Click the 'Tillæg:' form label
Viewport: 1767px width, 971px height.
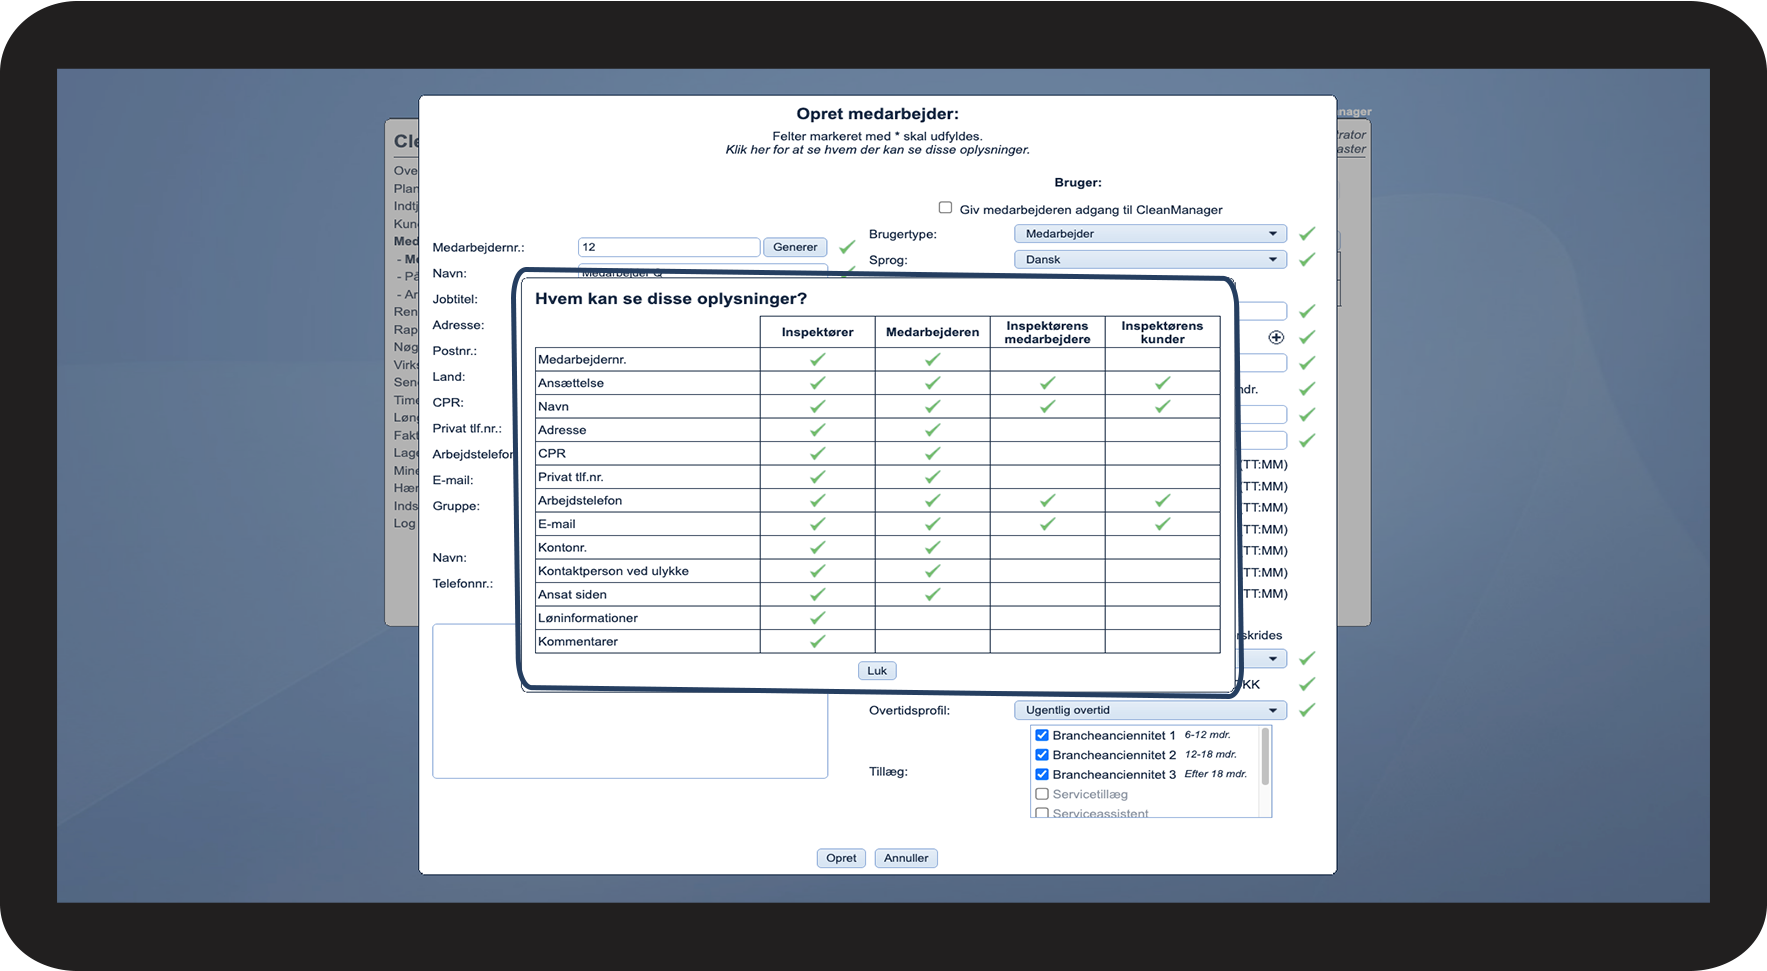pos(888,772)
